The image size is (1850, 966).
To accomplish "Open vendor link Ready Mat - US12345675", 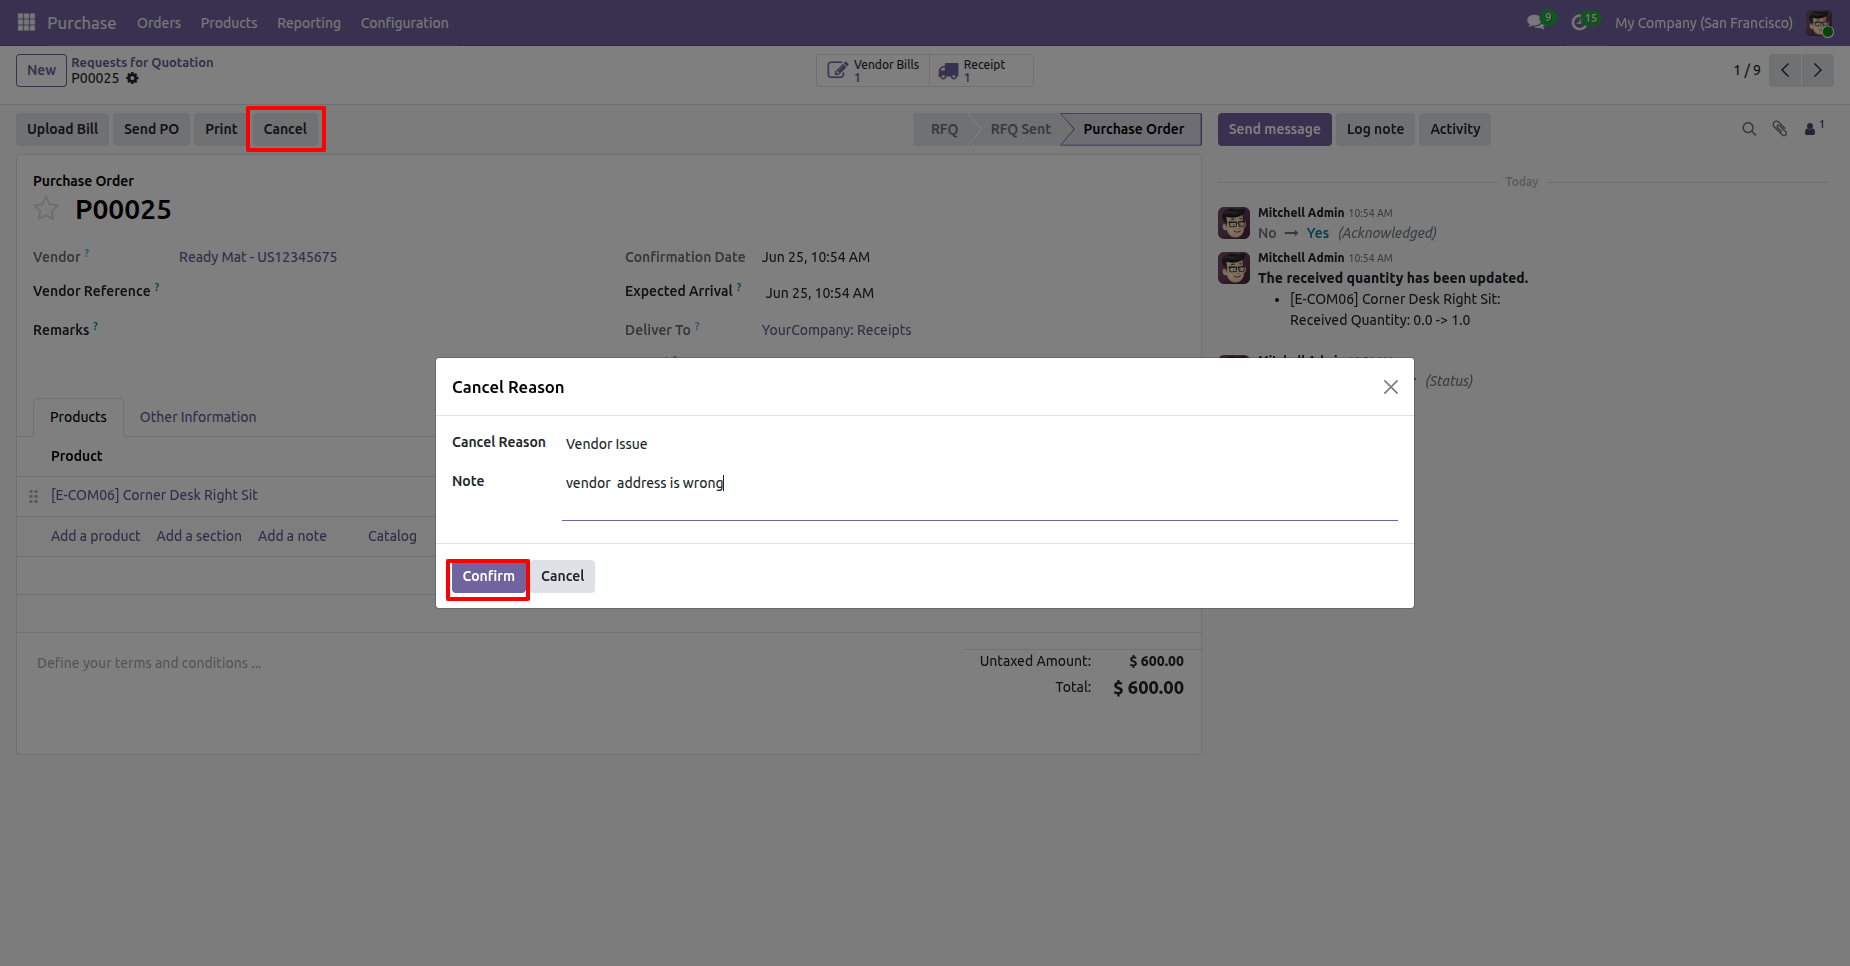I will 258,257.
